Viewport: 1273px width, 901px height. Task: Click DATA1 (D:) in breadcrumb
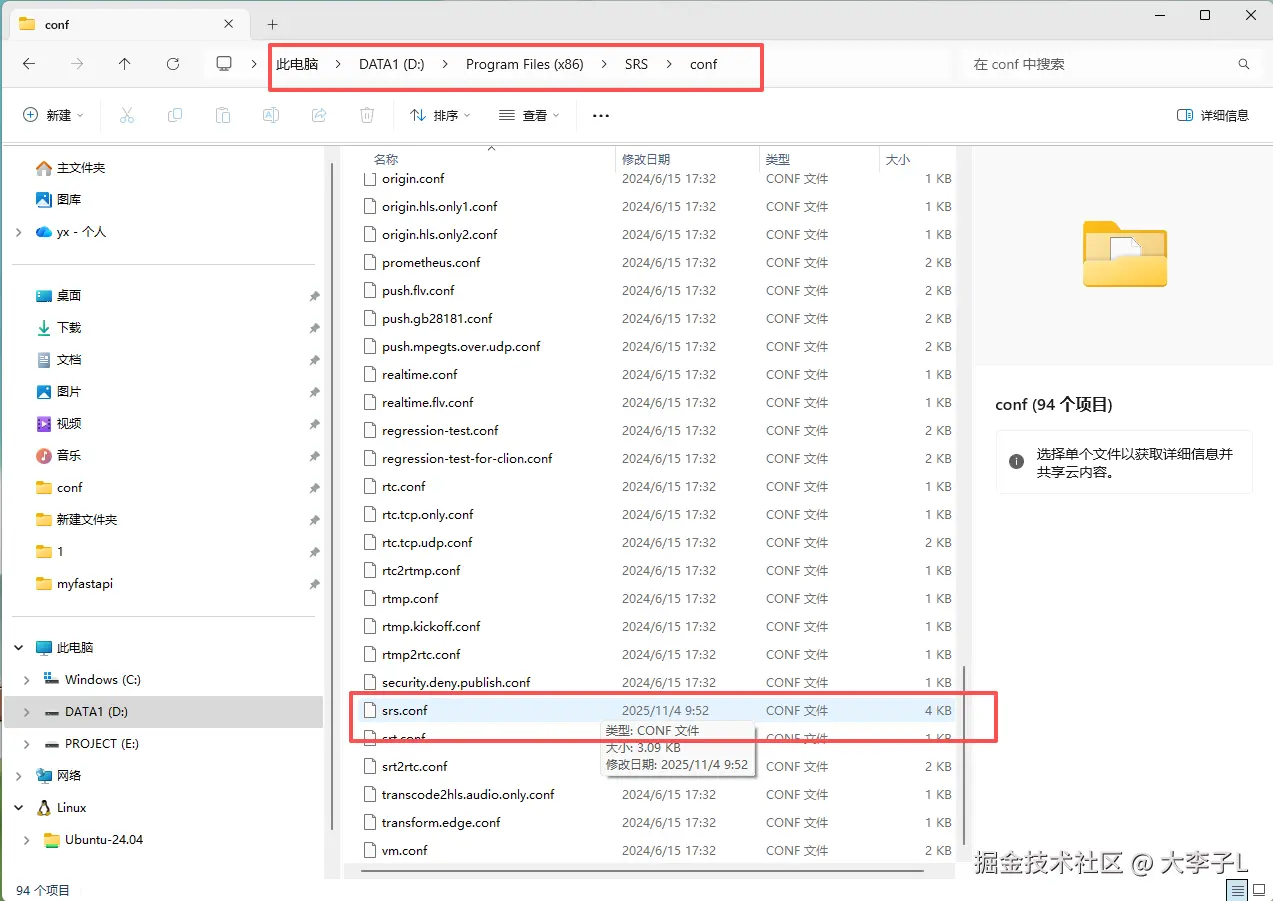392,64
